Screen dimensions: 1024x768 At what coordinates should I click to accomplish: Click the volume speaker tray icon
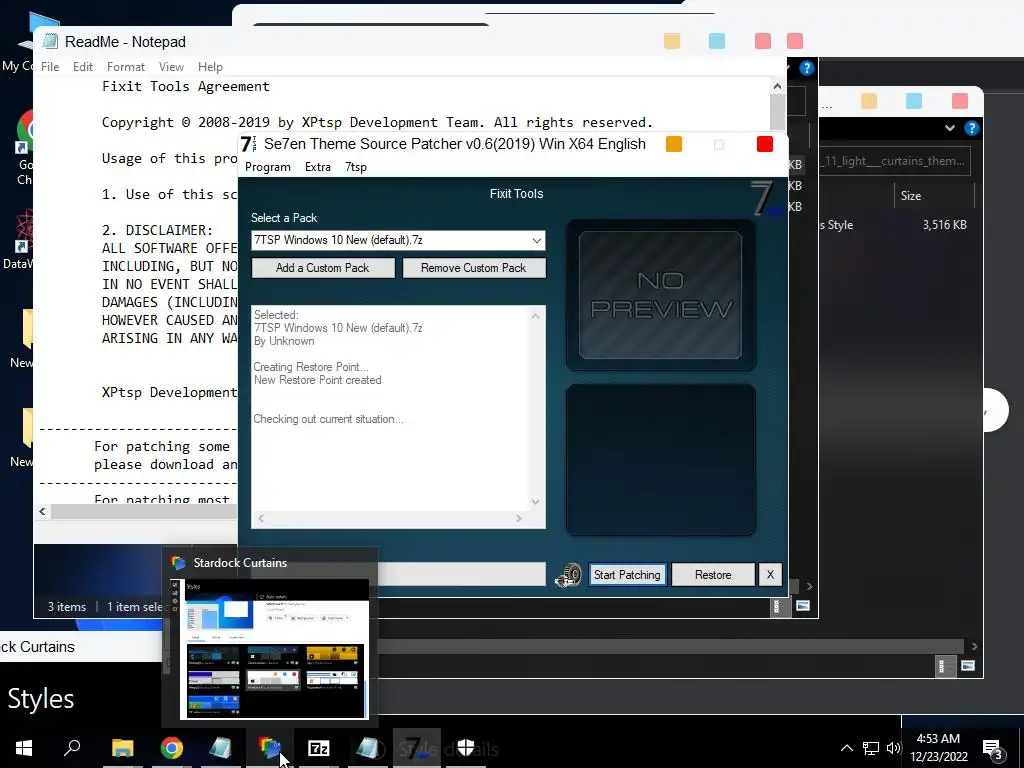pos(893,748)
